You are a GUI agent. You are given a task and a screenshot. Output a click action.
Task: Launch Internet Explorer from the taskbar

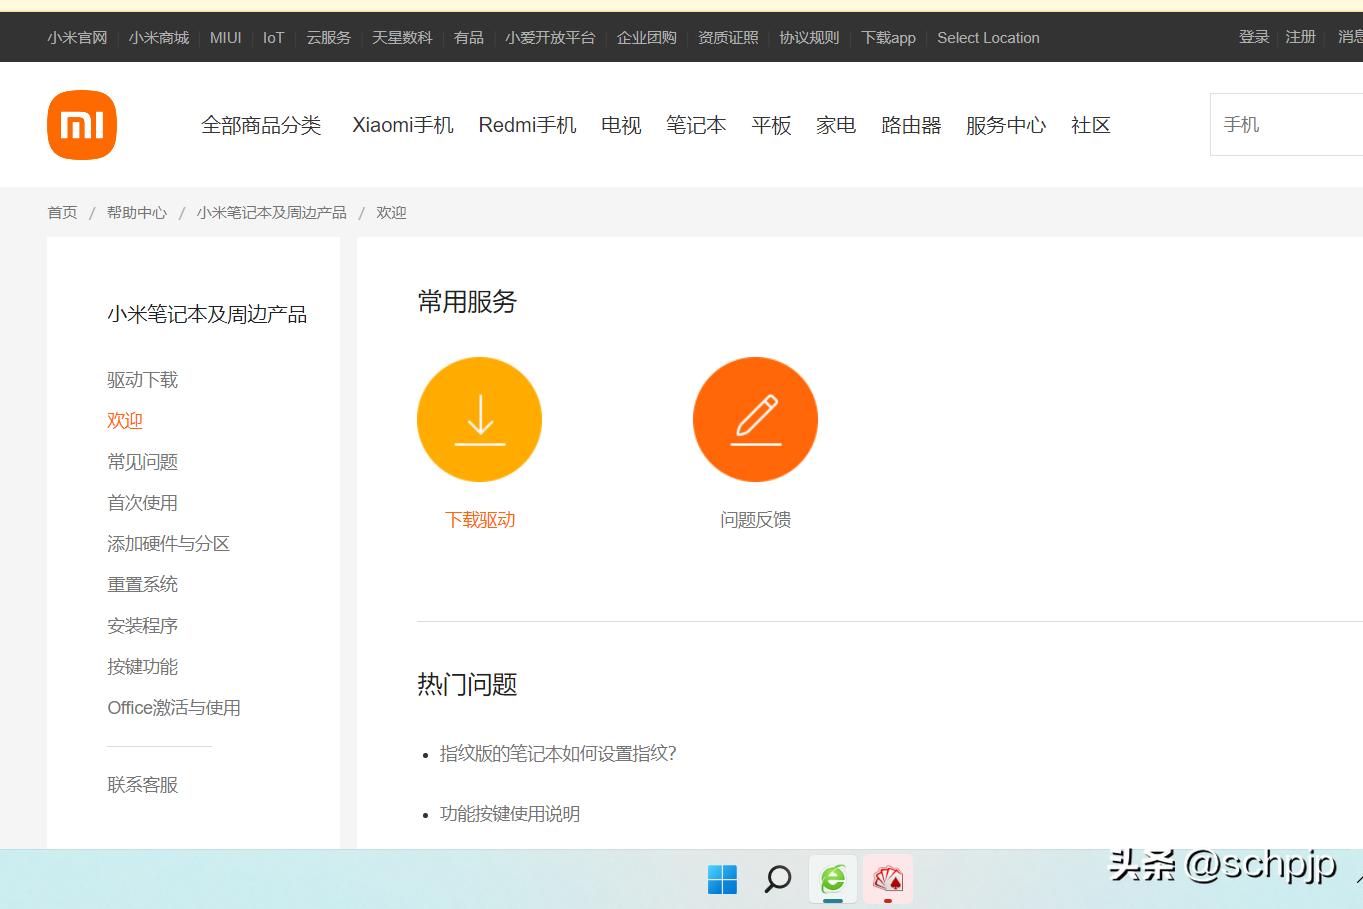832,879
